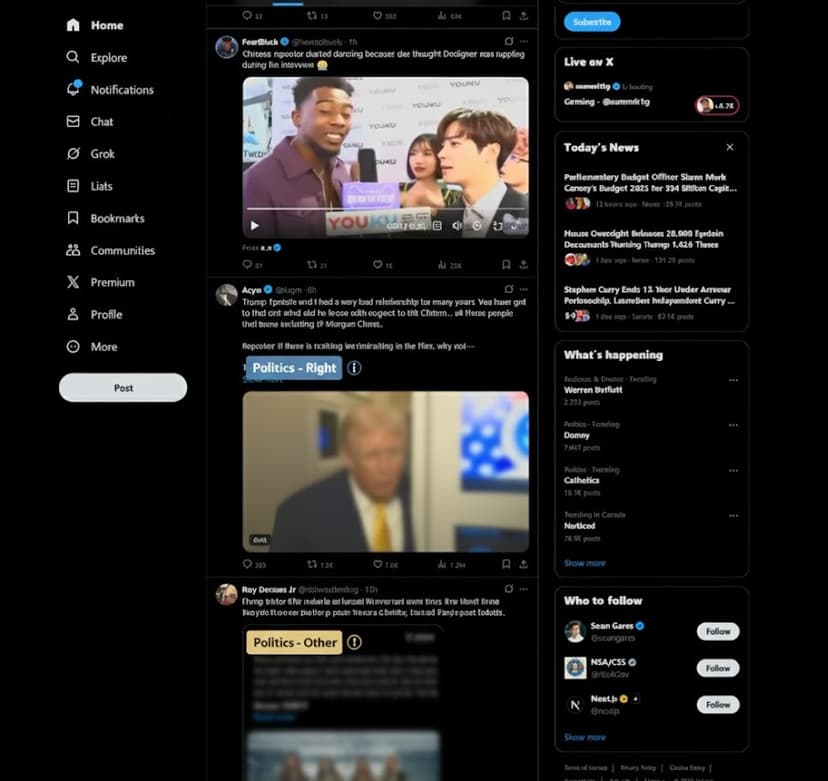828x781 pixels.
Task: Show more trending topics in What's happening
Action: coord(584,563)
